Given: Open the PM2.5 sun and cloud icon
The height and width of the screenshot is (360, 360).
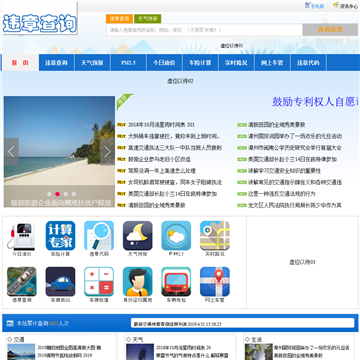Looking at the screenshot, I should pyautogui.click(x=176, y=236).
